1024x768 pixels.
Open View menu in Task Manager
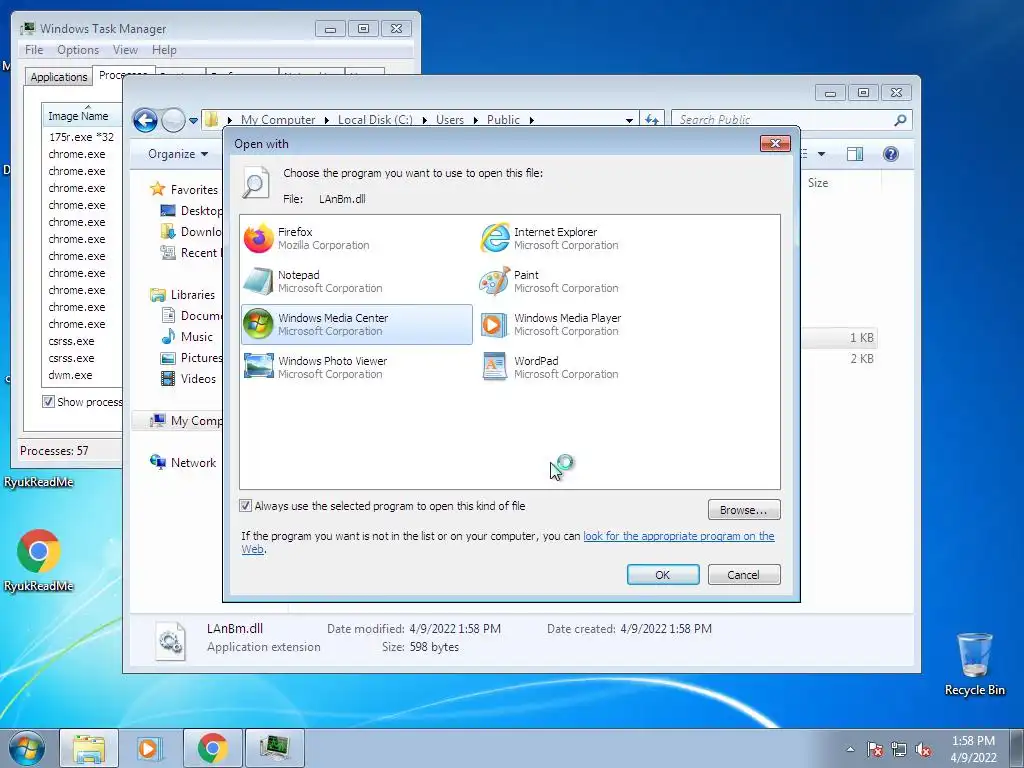[125, 50]
